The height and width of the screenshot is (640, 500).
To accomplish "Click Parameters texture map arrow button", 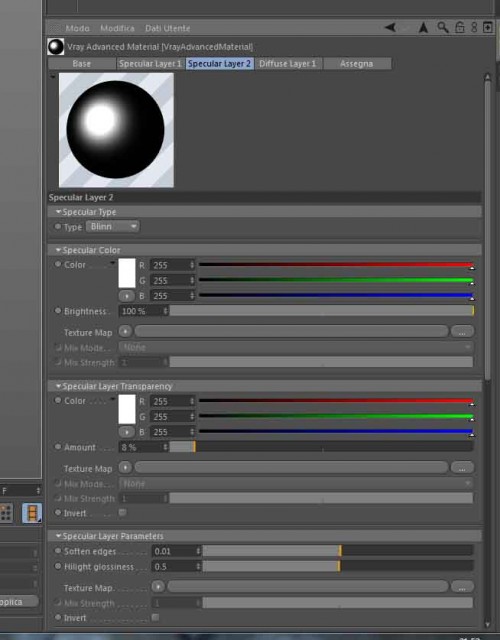I will [158, 587].
